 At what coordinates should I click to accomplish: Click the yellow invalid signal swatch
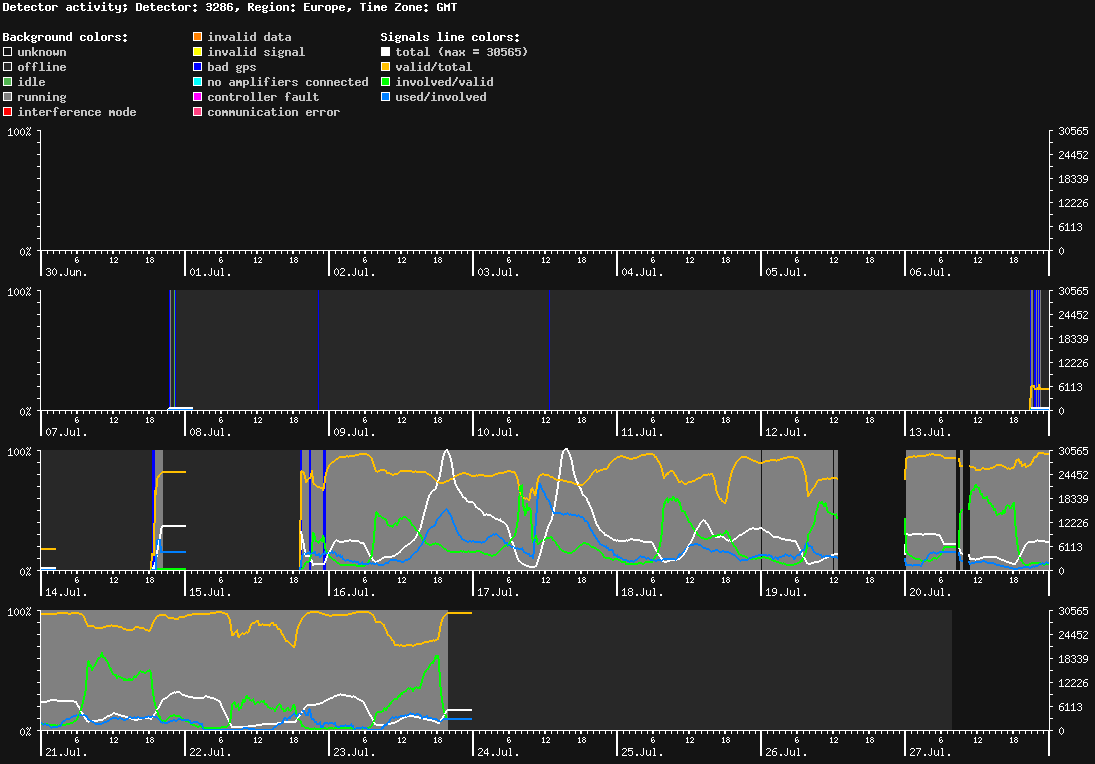pos(198,52)
